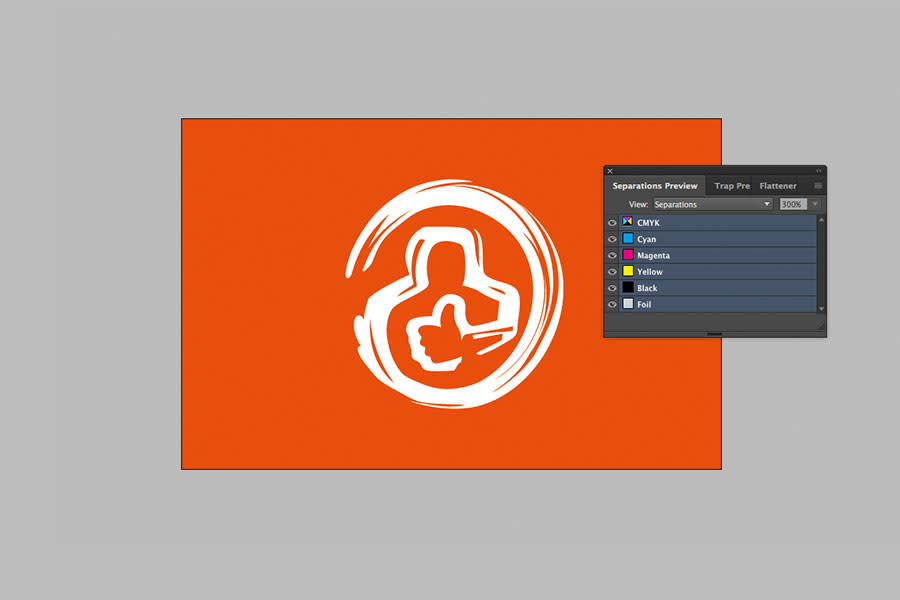Toggle visibility of the Black plate
The image size is (900, 600).
coord(611,288)
